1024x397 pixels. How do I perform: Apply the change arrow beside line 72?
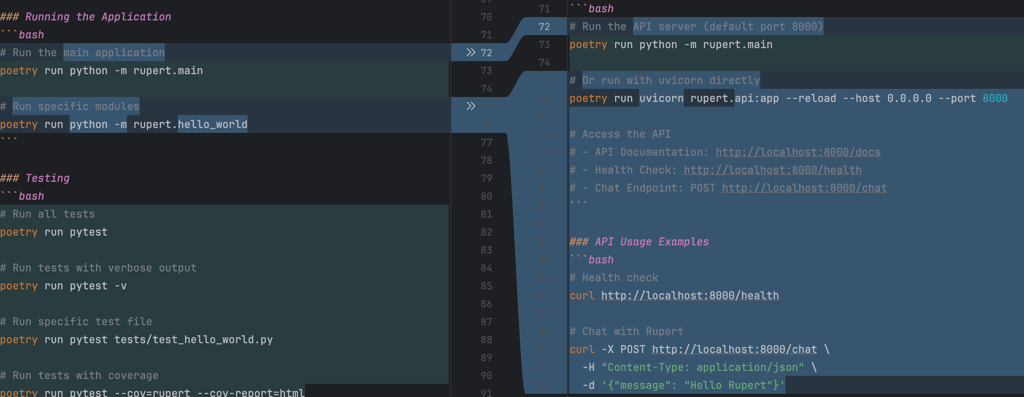point(470,52)
